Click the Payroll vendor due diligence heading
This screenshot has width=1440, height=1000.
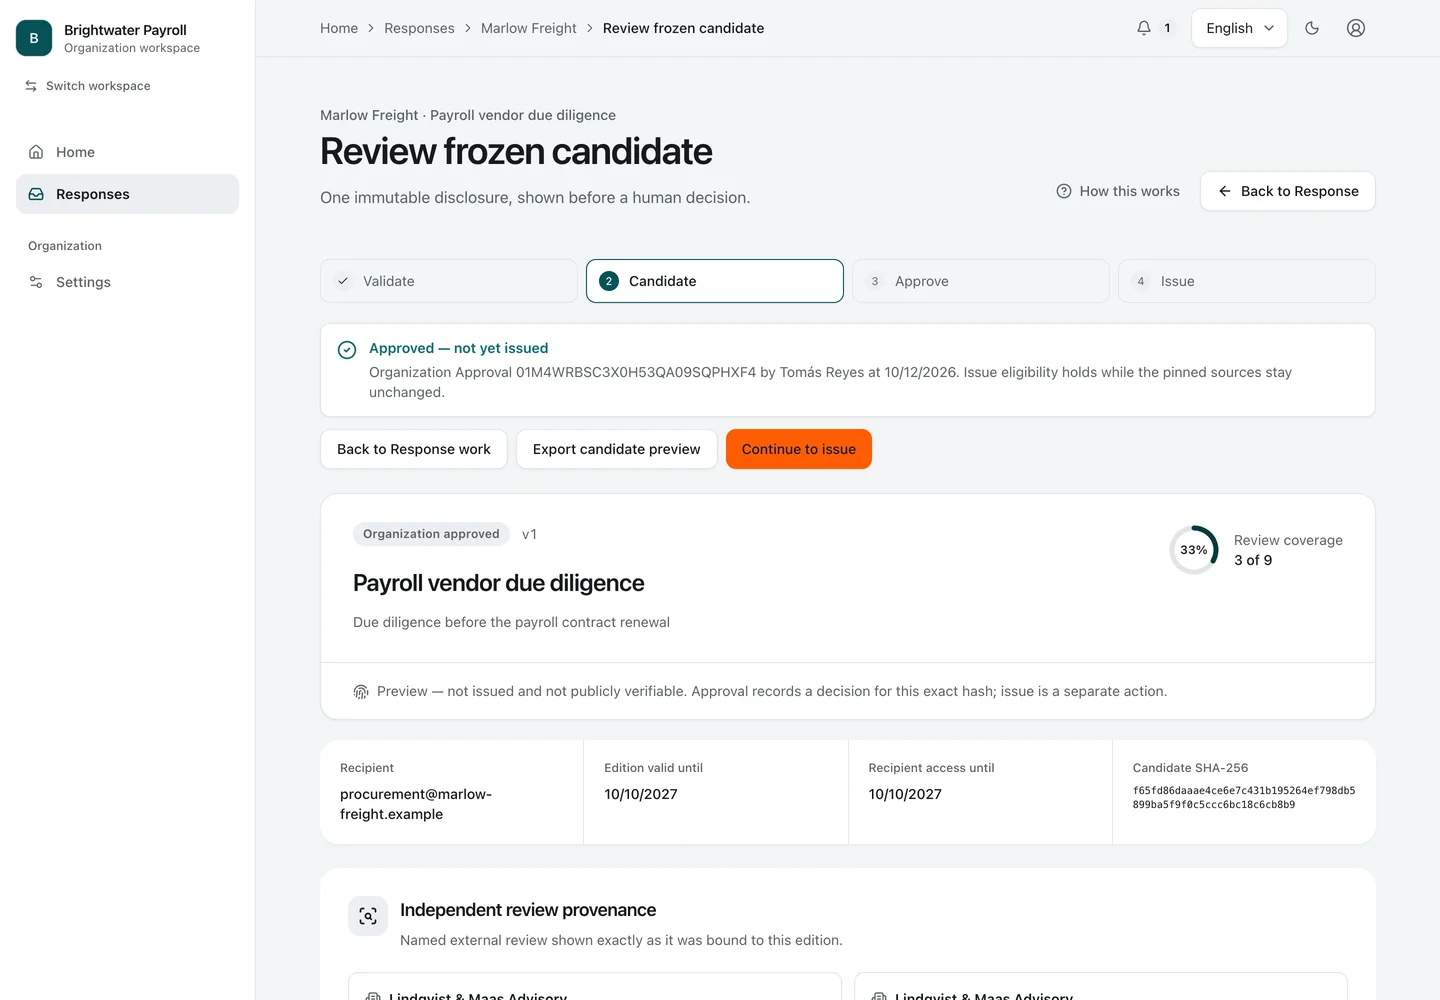[499, 583]
